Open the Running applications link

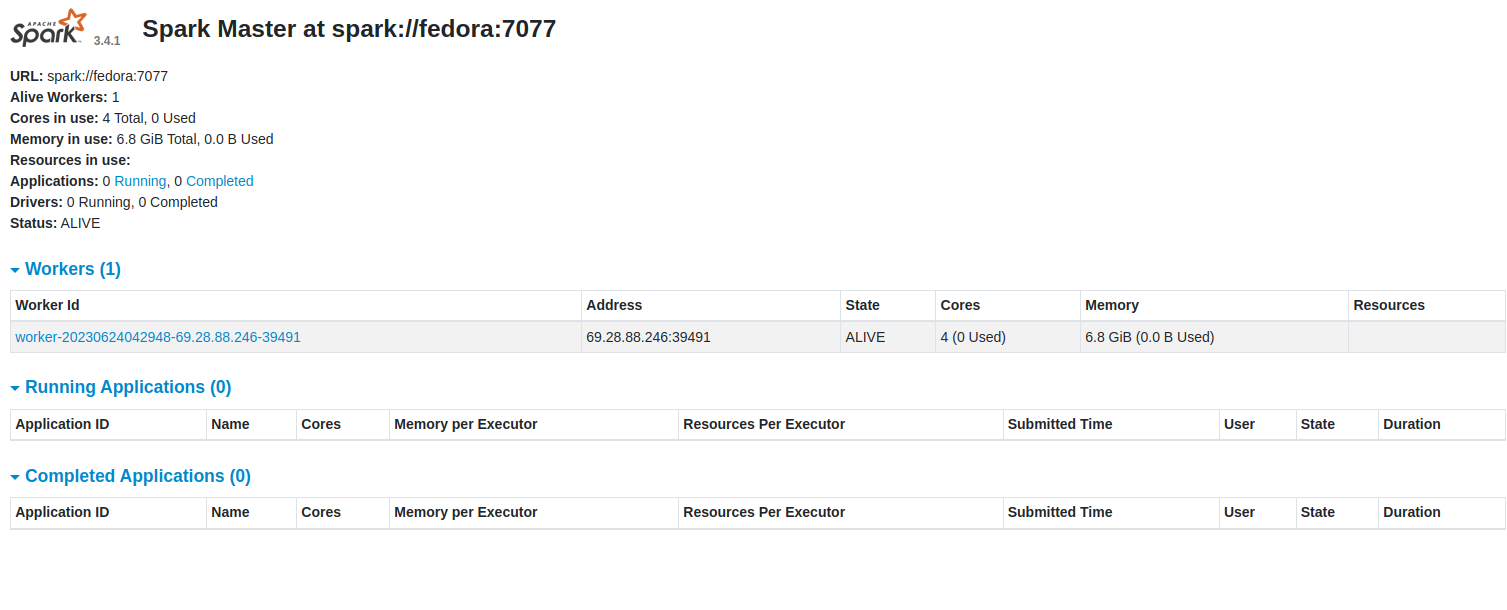tap(140, 181)
